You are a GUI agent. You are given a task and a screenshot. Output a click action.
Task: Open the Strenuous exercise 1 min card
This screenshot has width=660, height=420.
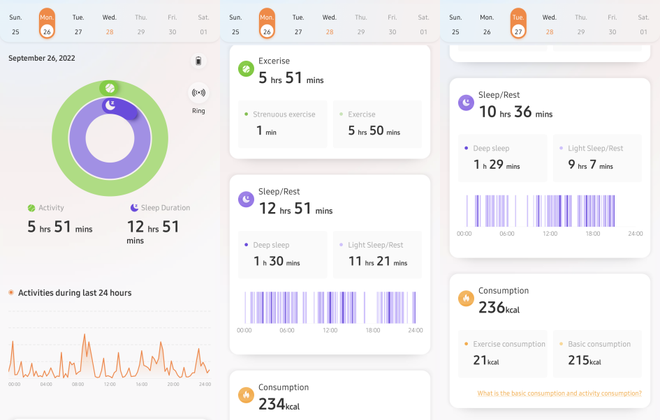(282, 123)
